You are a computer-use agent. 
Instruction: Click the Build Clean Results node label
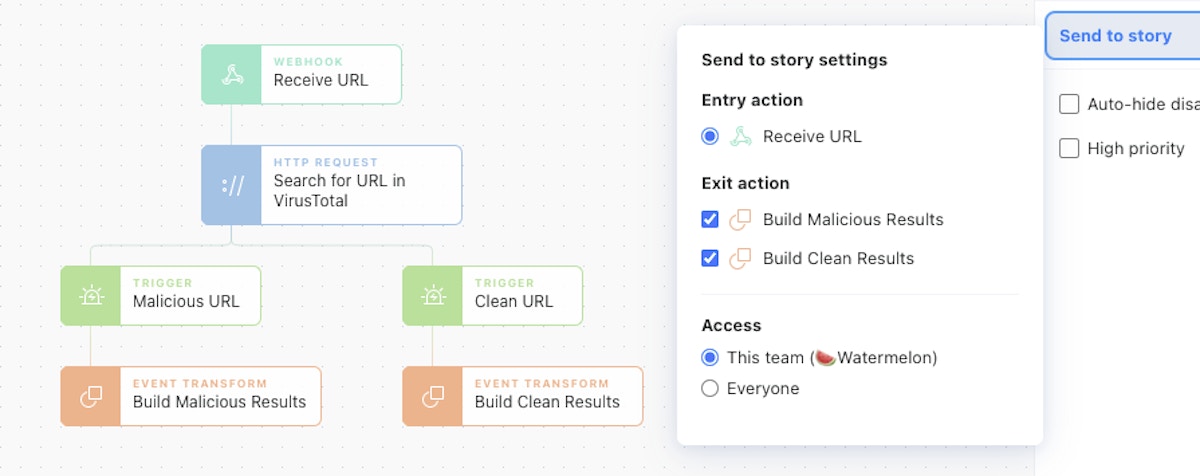pos(547,402)
